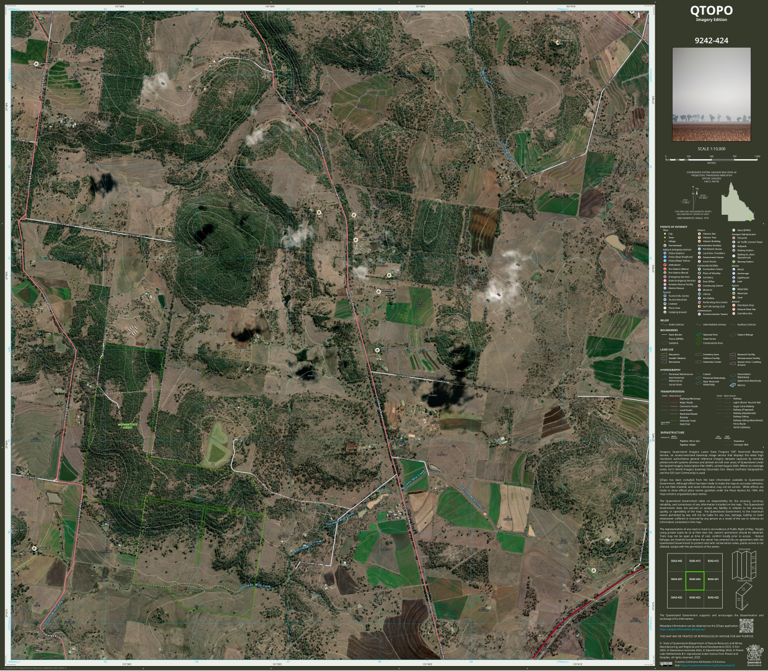
Task: Click the Lighthouse legend icon
Action: coord(734,278)
